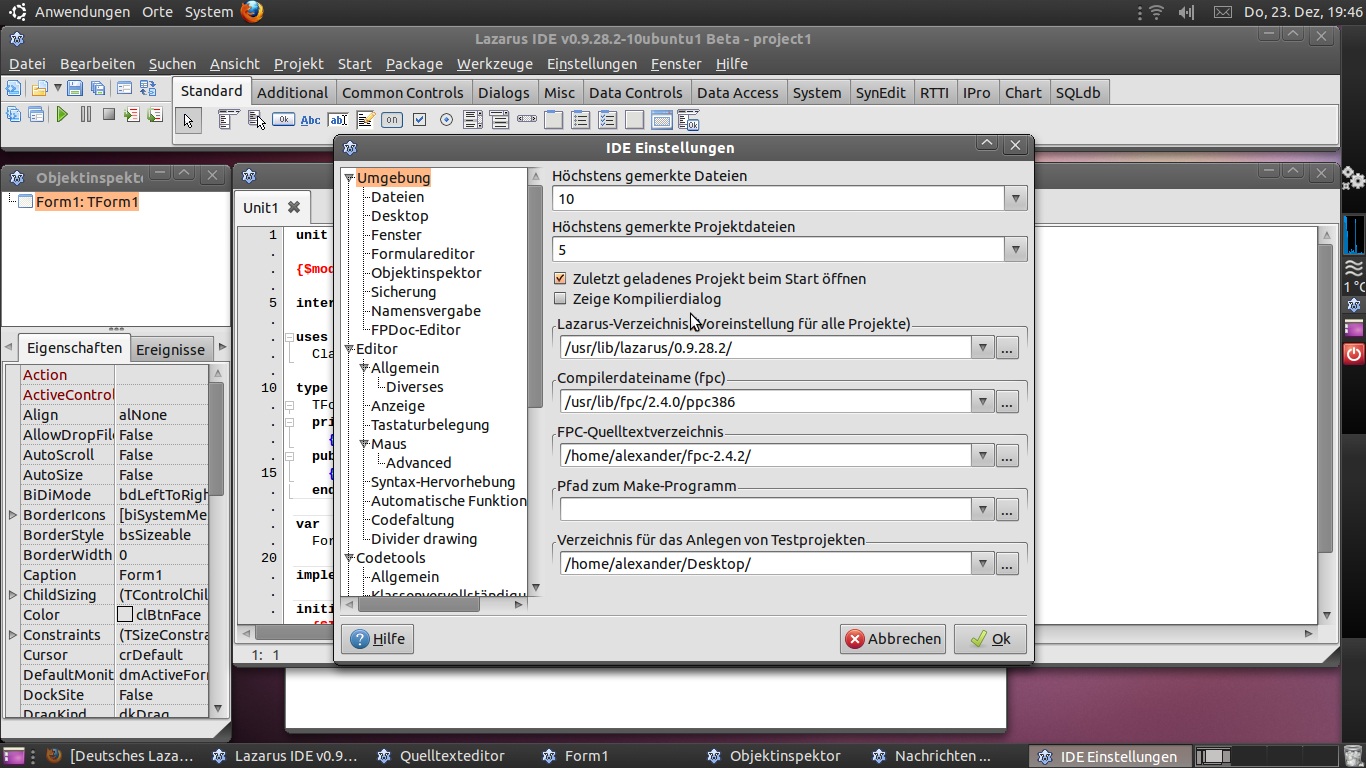1366x768 pixels.
Task: Collapse the Editor node in settings tree
Action: coord(349,349)
